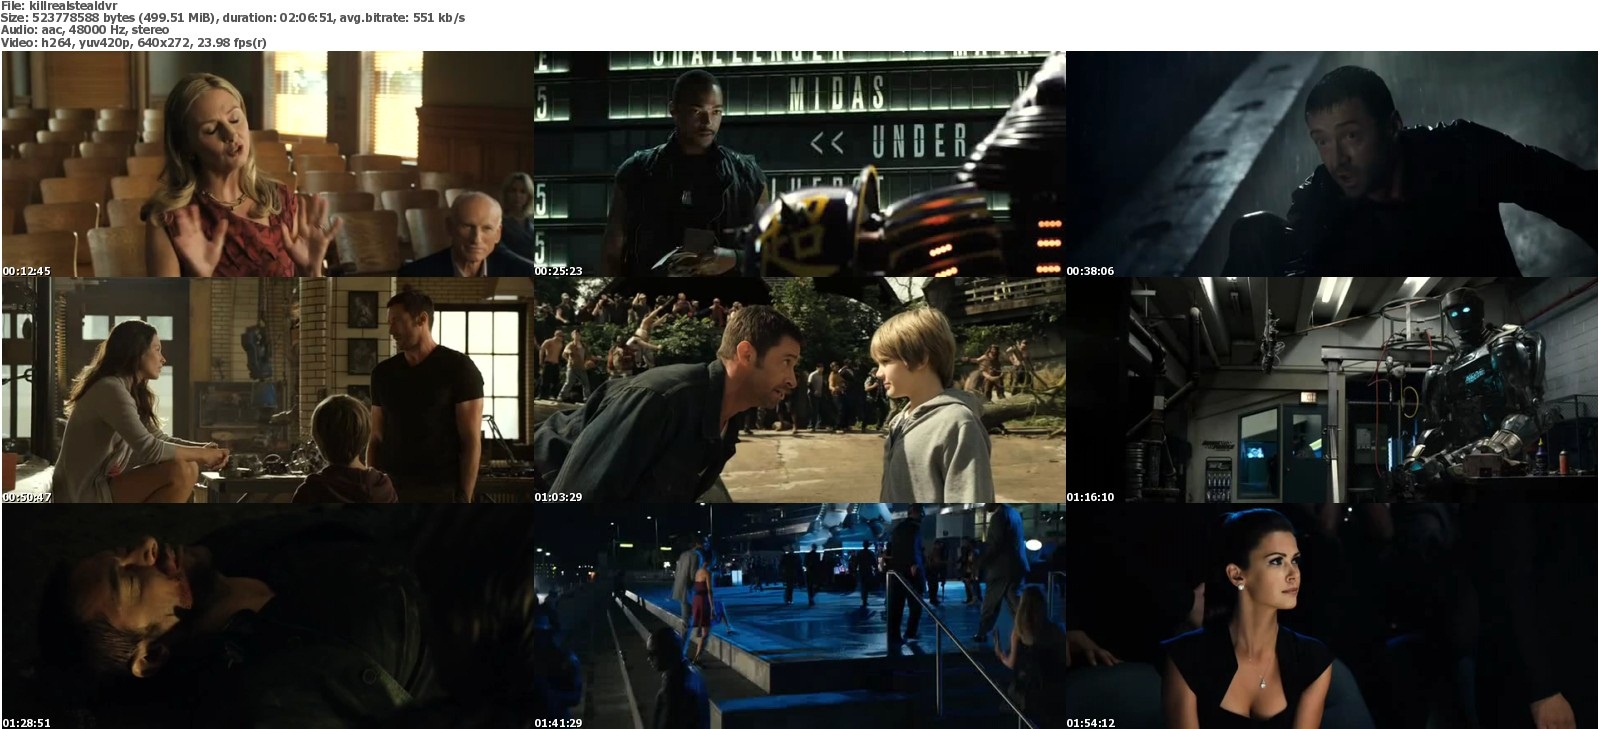Click the woman in black thumbnail 01:54:12
This screenshot has width=1600, height=729.
point(1331,616)
